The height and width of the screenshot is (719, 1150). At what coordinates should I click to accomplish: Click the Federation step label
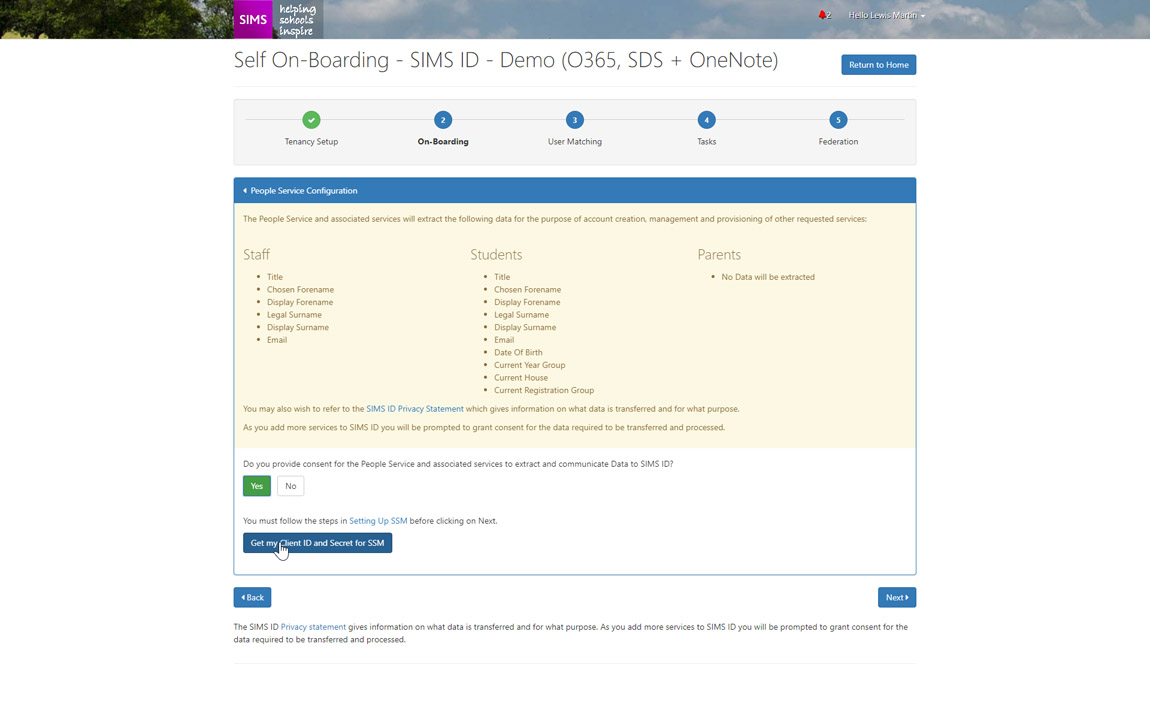click(838, 142)
